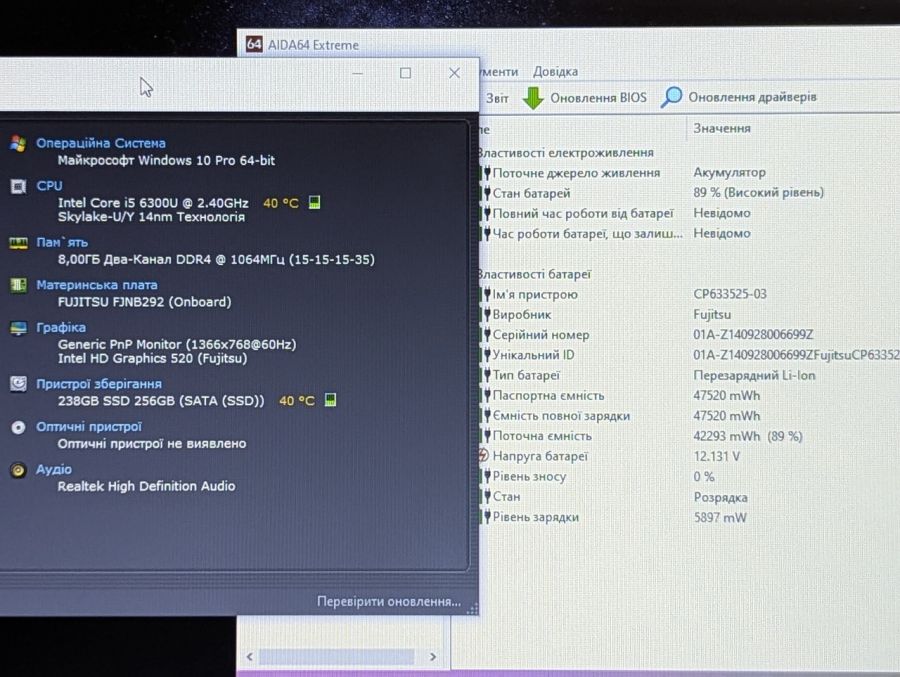Select the Стан row showing Розрядка
The width and height of the screenshot is (900, 677).
coord(689,497)
